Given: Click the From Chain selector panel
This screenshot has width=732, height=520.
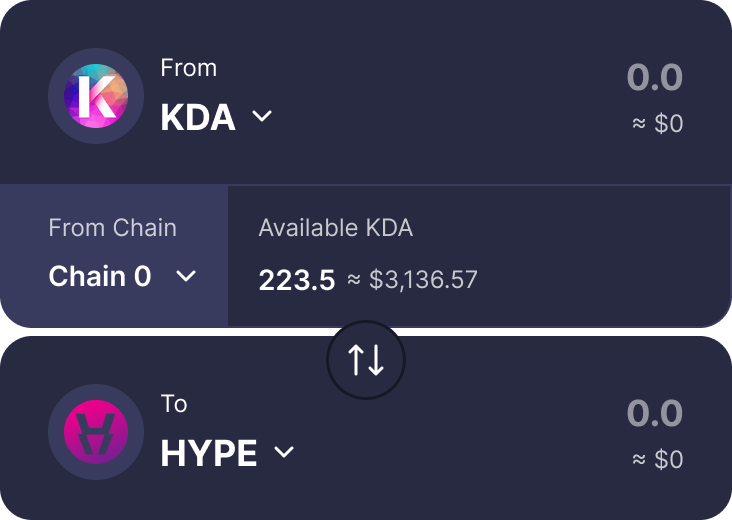Looking at the screenshot, I should click(x=114, y=256).
